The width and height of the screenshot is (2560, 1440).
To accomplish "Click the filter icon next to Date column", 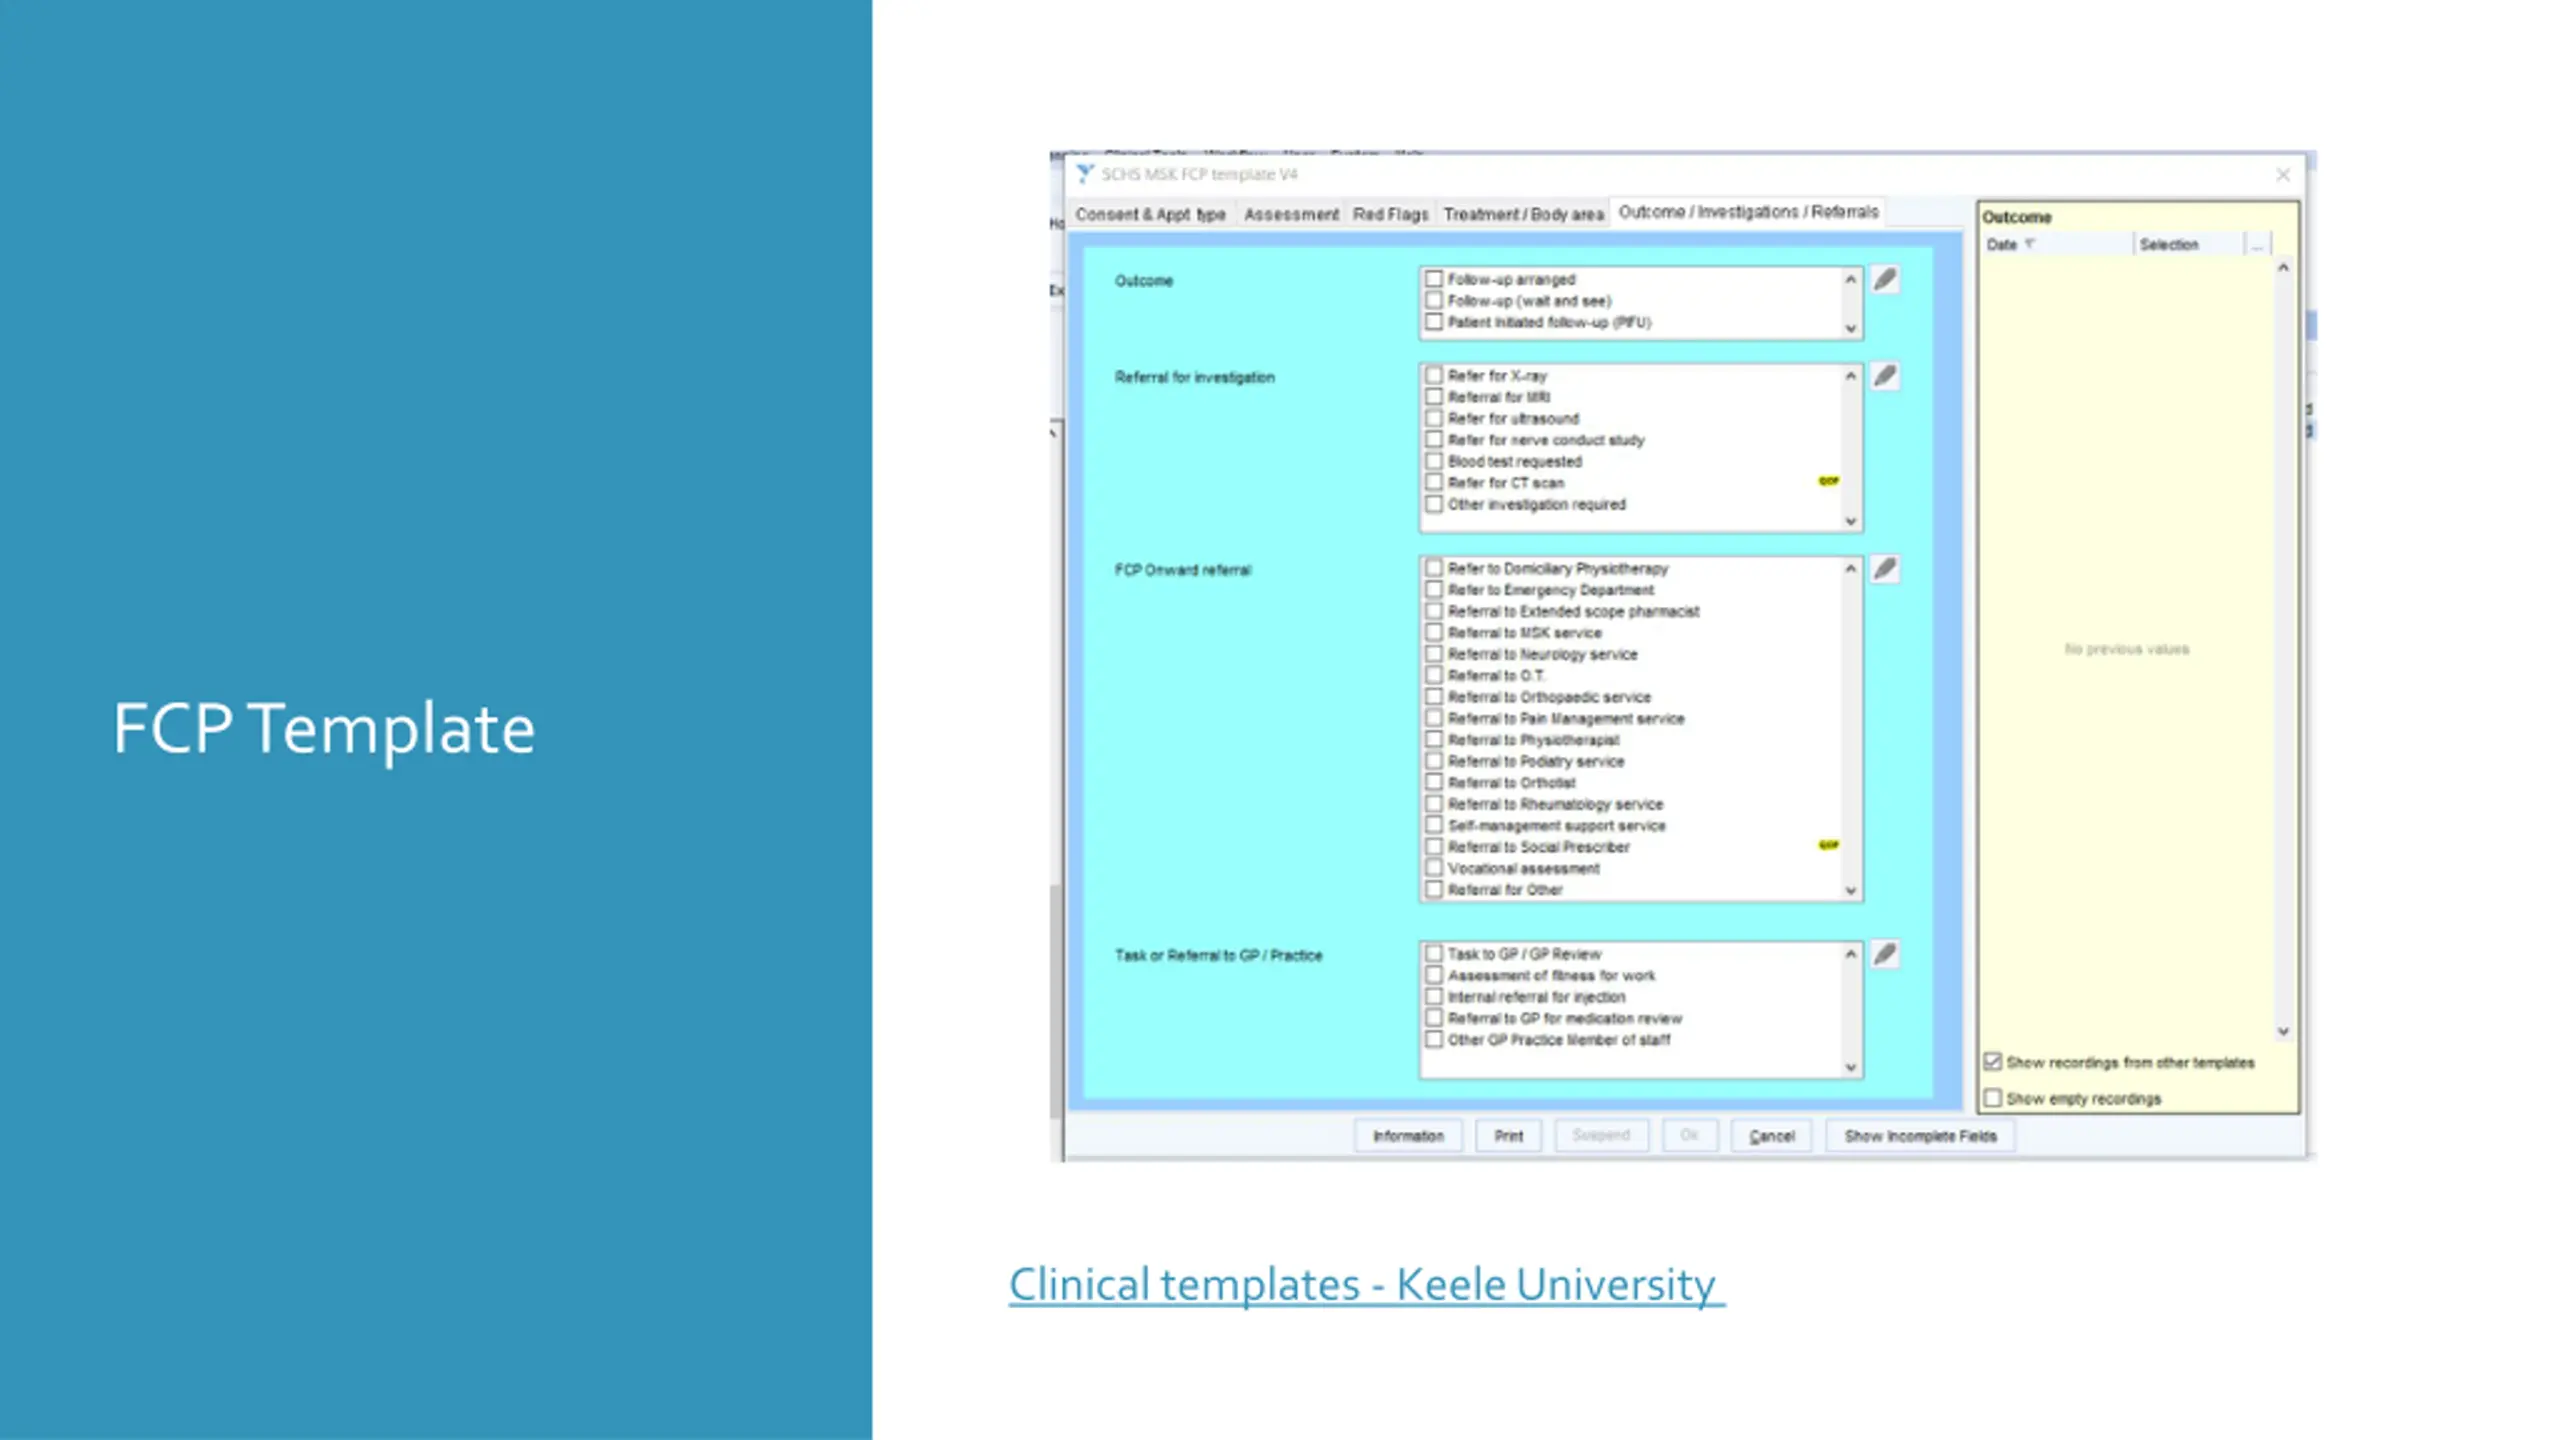I will pos(2030,244).
